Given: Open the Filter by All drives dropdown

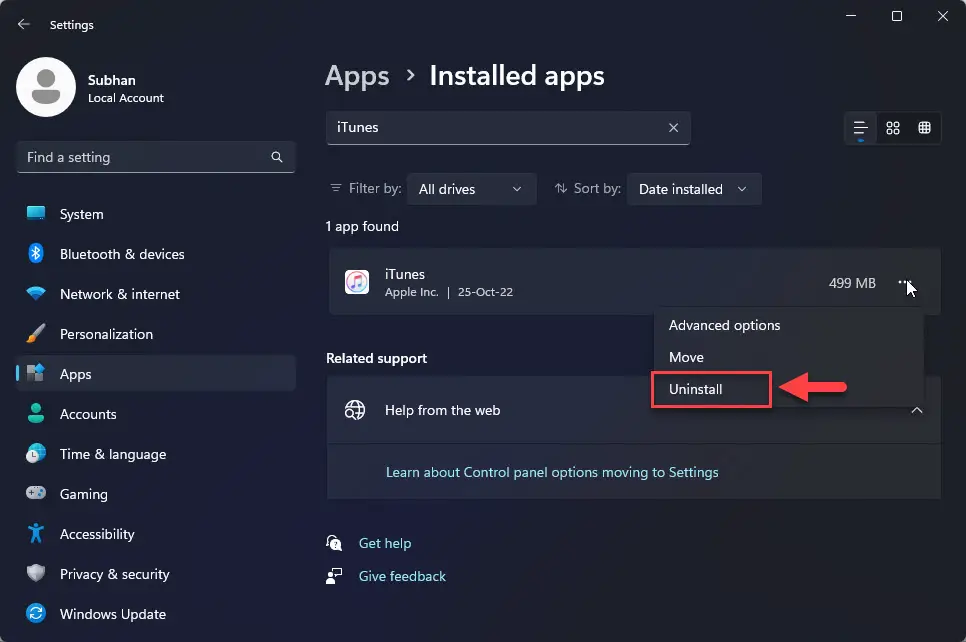Looking at the screenshot, I should point(471,189).
